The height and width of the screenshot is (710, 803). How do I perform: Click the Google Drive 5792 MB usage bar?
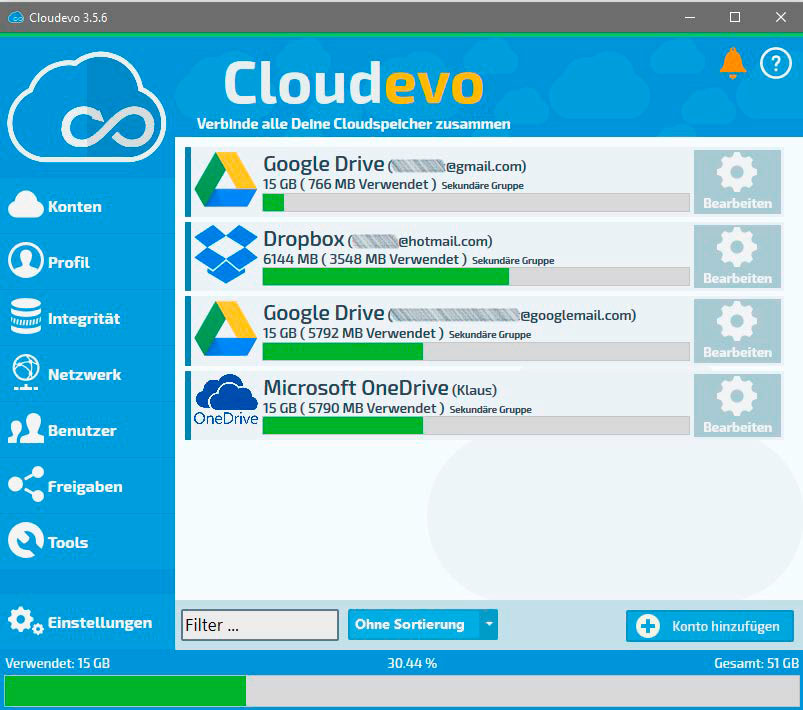pos(476,351)
